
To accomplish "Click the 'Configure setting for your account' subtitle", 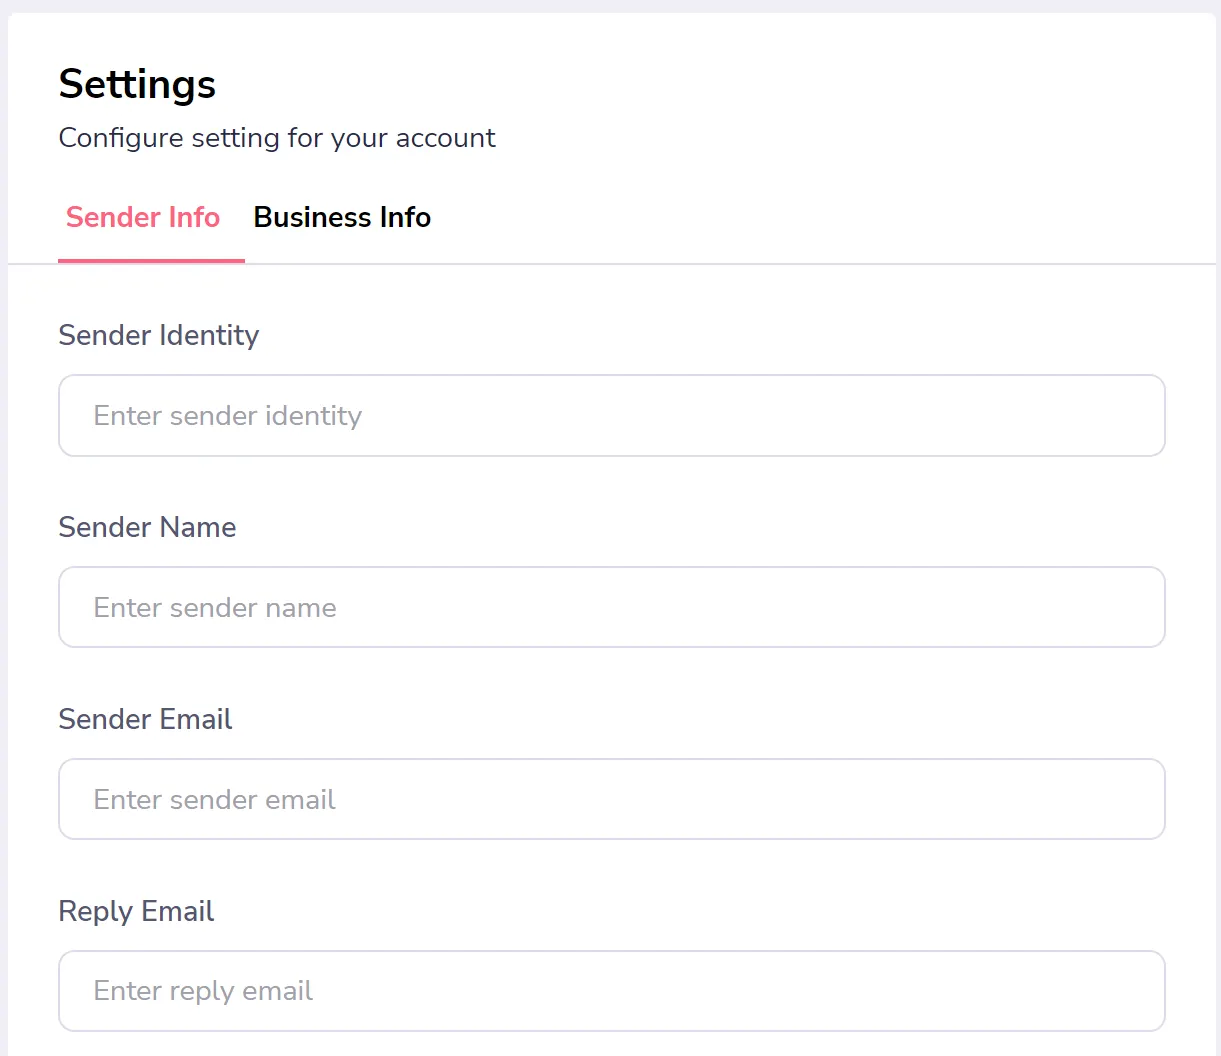I will pyautogui.click(x=277, y=138).
